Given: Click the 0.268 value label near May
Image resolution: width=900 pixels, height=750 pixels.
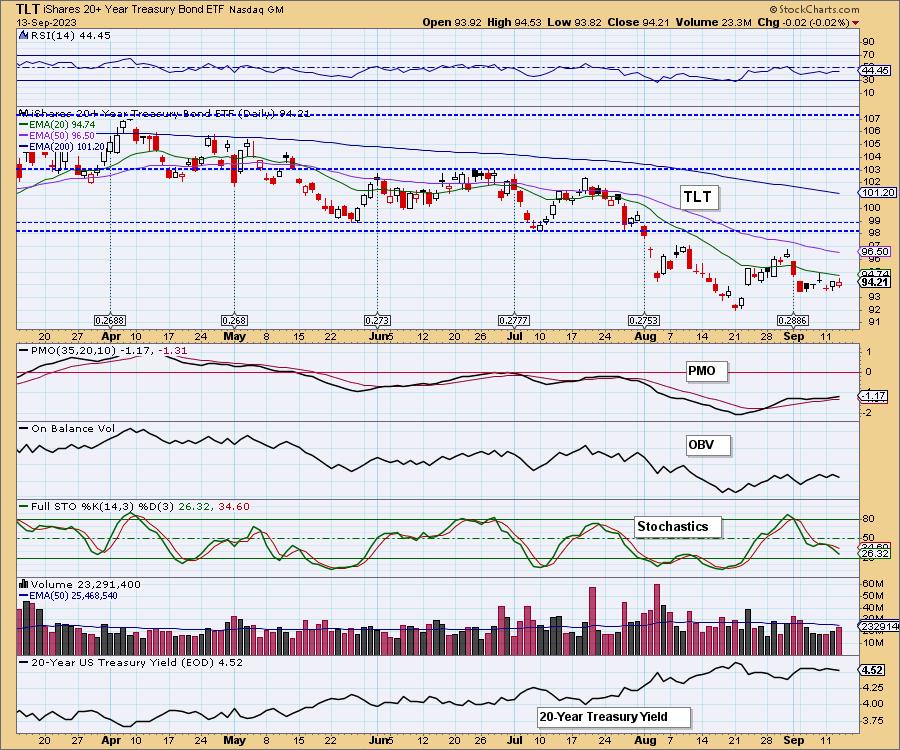Looking at the screenshot, I should (x=234, y=320).
